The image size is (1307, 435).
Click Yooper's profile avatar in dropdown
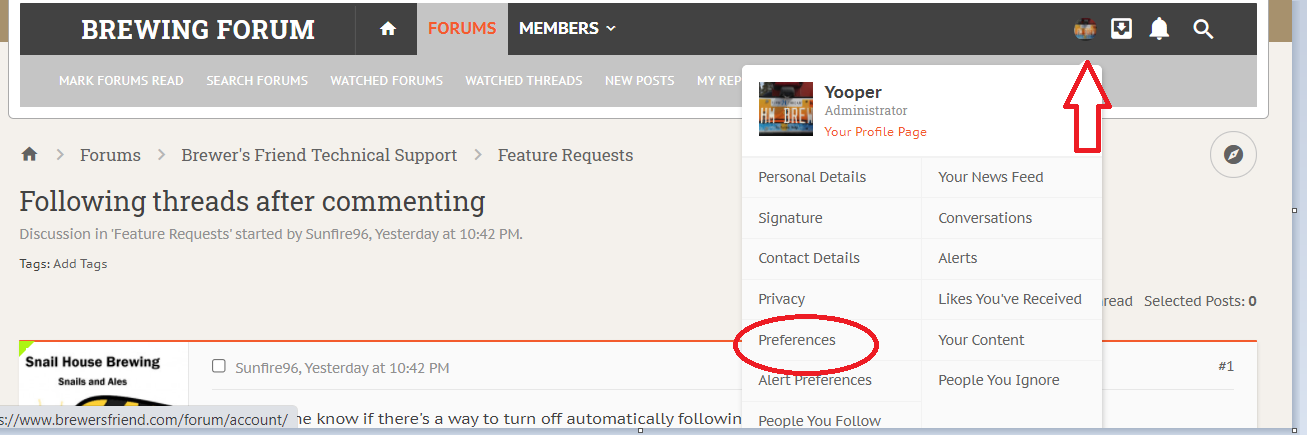786,110
